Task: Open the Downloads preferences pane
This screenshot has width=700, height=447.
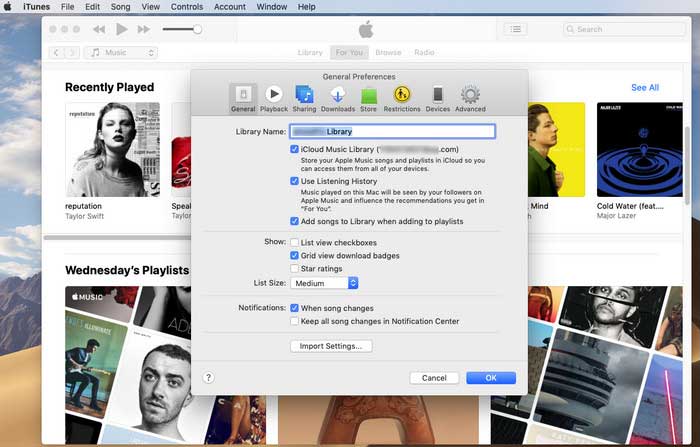Action: pos(338,99)
